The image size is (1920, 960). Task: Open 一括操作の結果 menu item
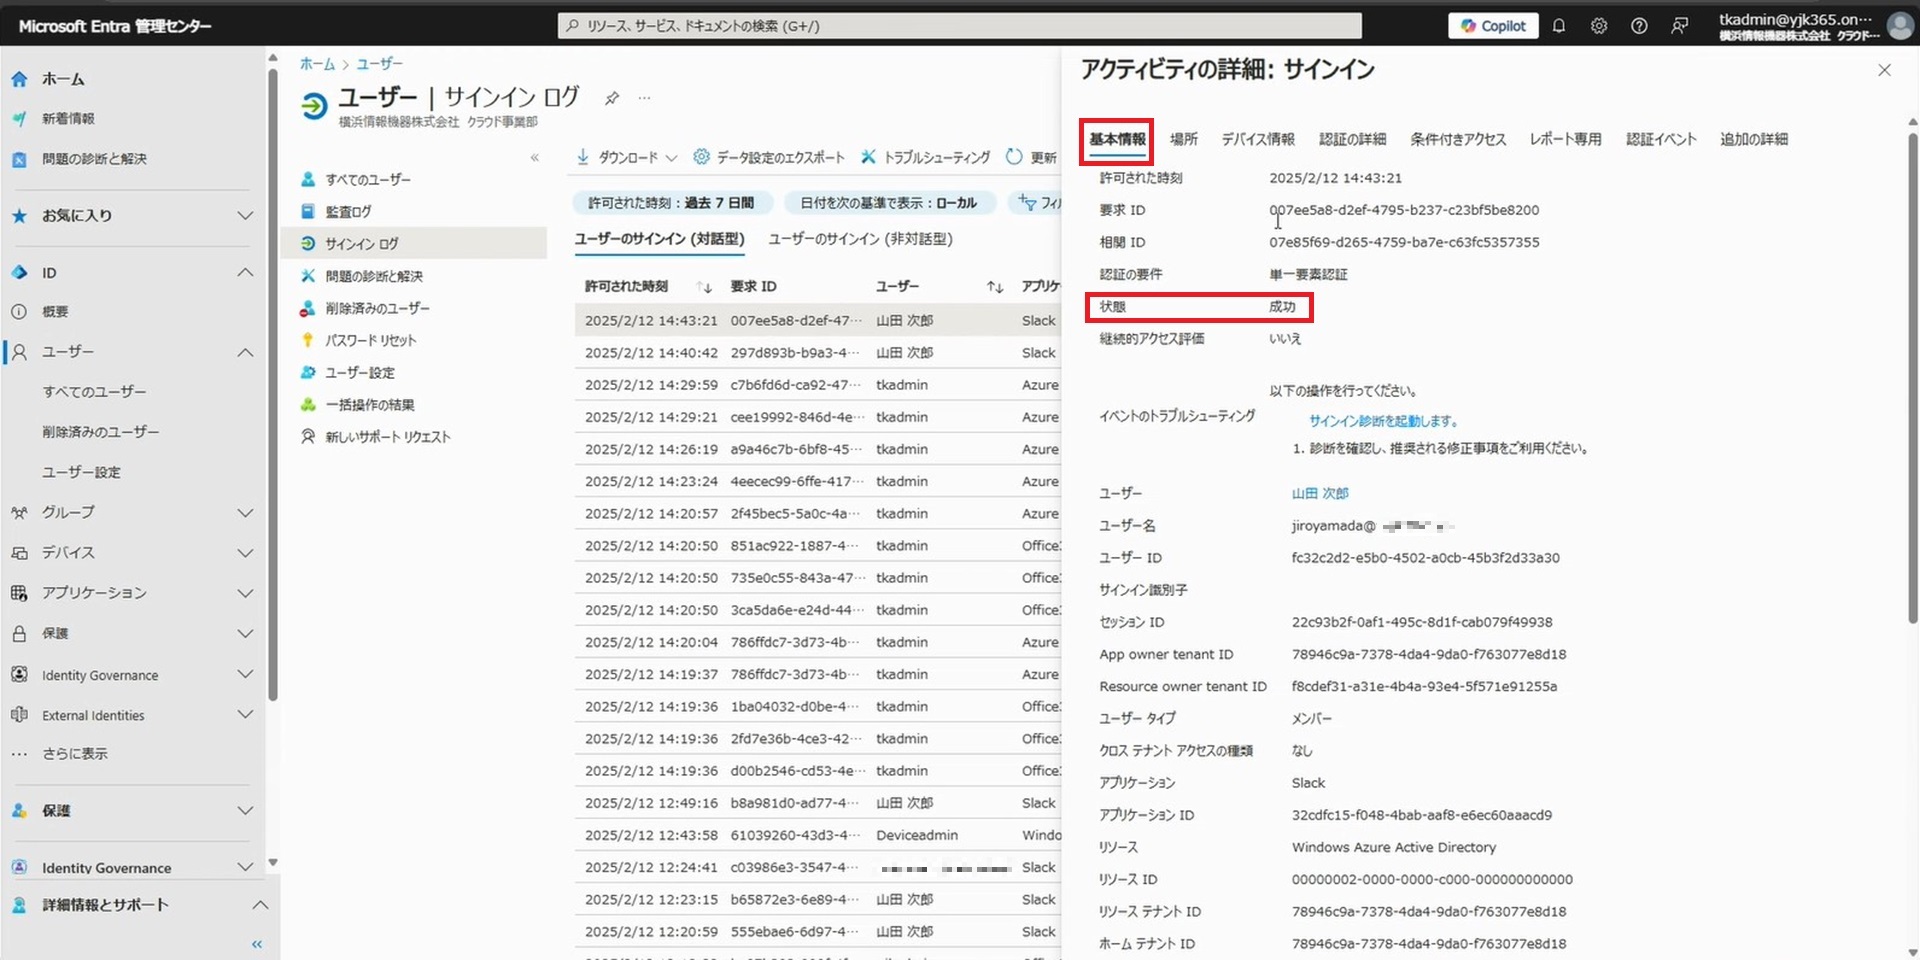pyautogui.click(x=370, y=405)
